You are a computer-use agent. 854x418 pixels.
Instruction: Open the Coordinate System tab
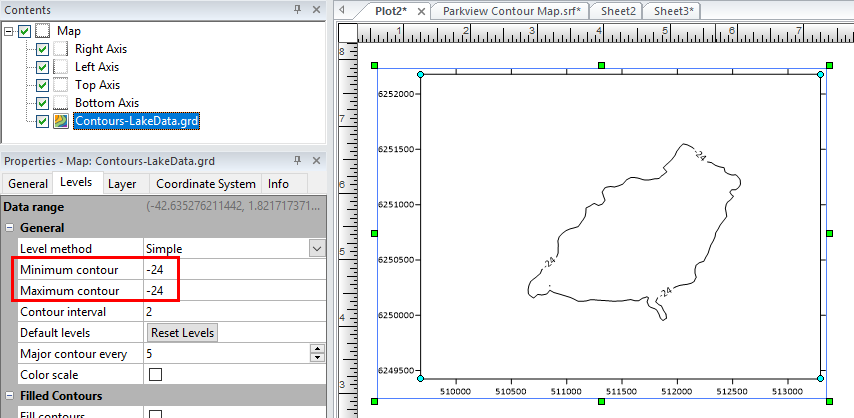[x=206, y=184]
